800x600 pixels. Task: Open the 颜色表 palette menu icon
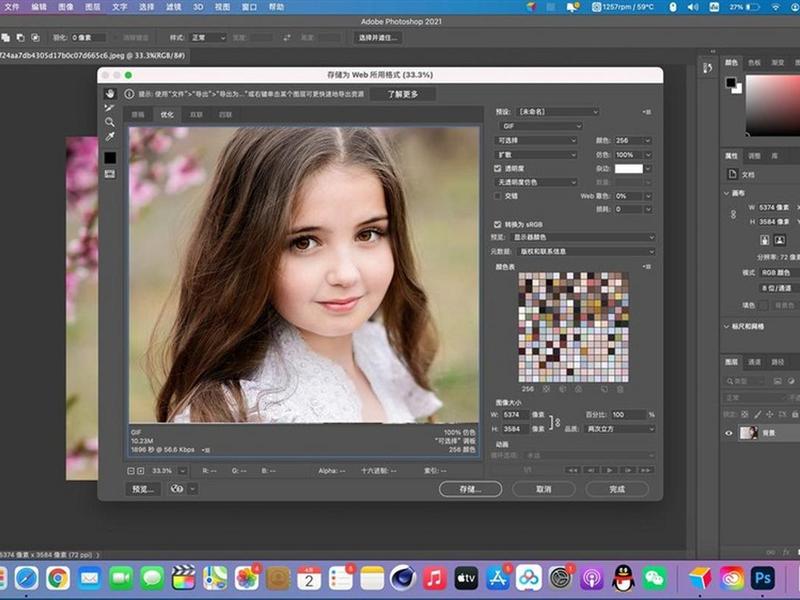pyautogui.click(x=647, y=267)
